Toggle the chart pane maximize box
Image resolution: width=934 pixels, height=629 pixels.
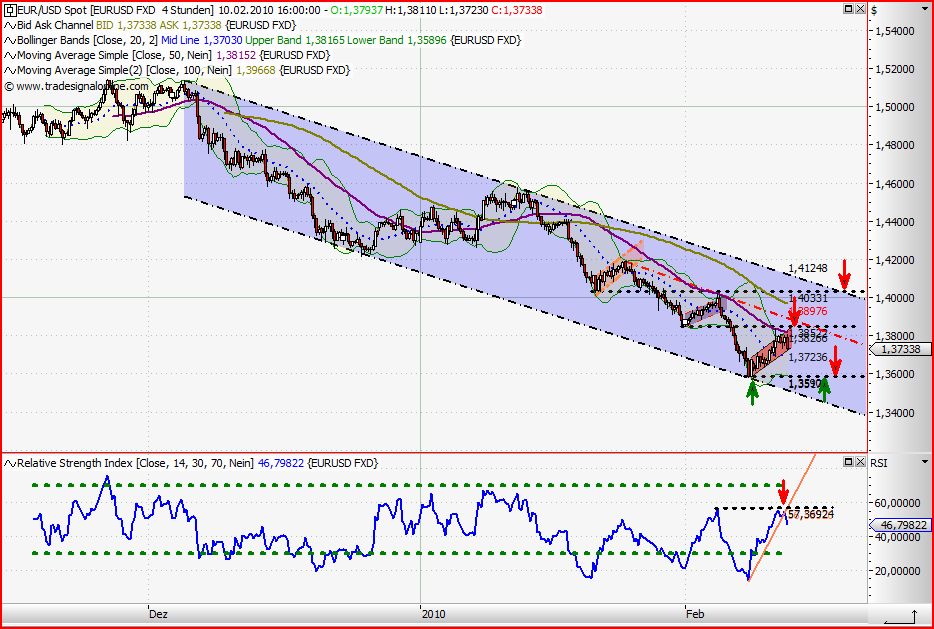(848, 8)
